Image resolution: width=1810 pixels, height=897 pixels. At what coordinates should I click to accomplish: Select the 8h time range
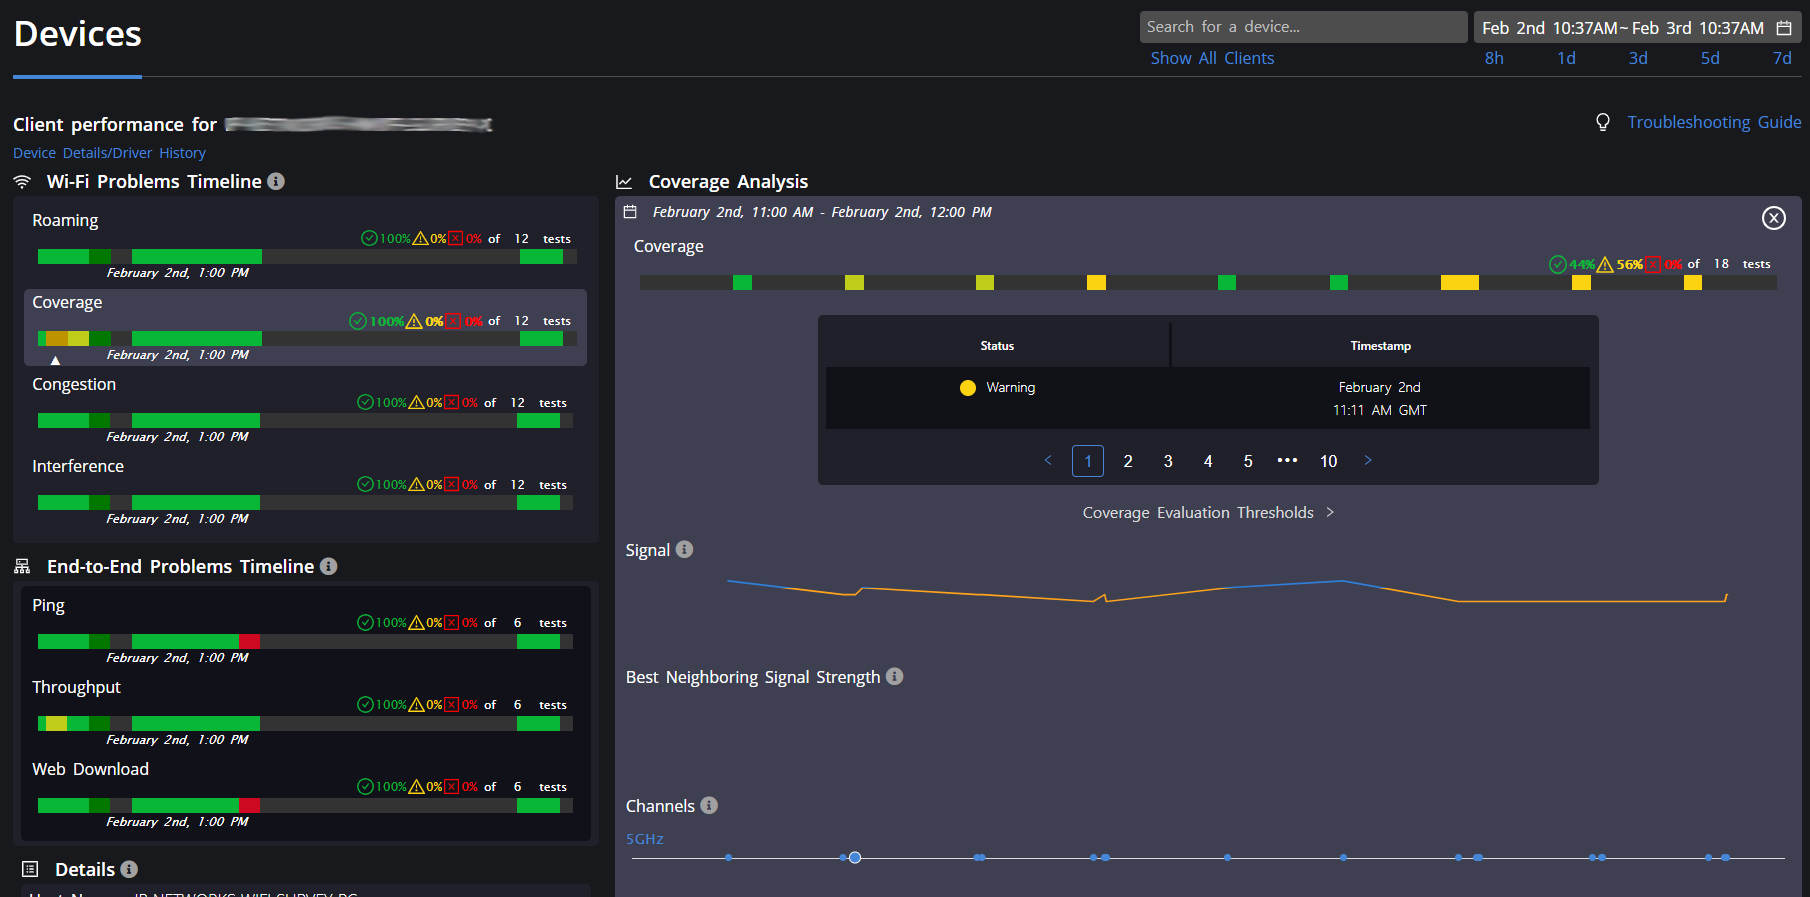click(1494, 58)
